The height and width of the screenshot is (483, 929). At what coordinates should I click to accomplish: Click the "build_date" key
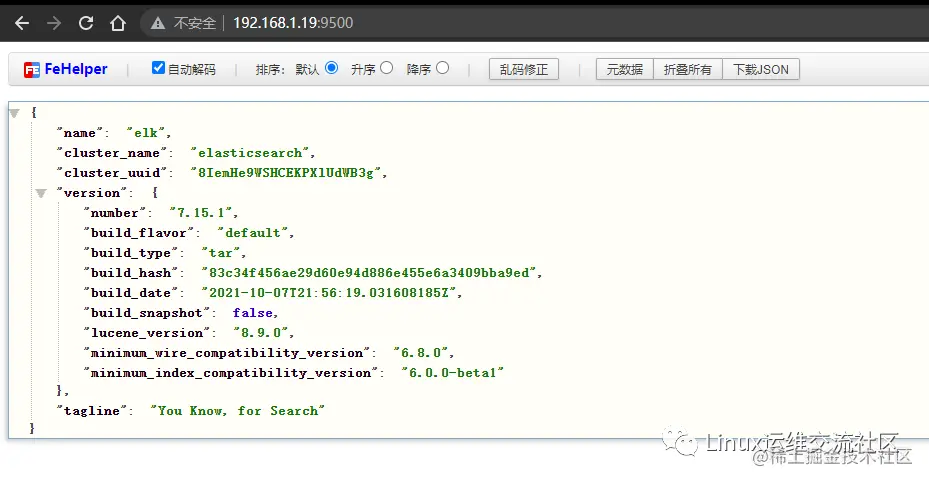[131, 293]
